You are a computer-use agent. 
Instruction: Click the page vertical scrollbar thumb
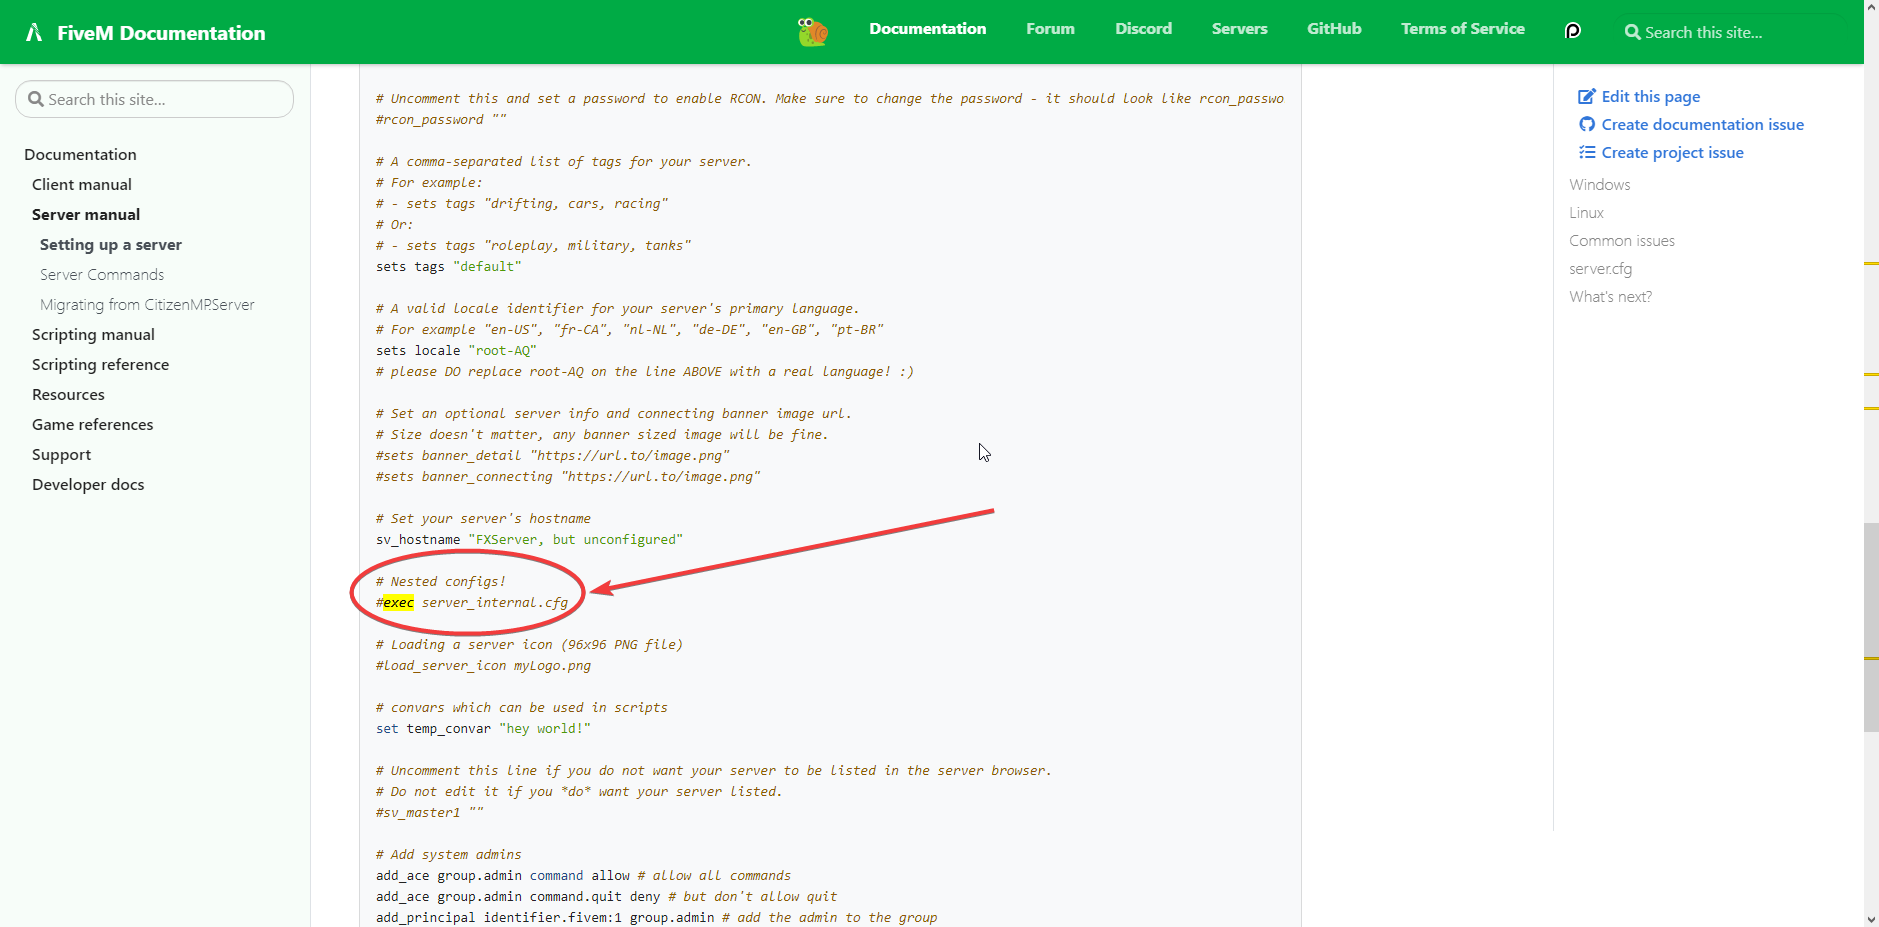pos(1871,627)
